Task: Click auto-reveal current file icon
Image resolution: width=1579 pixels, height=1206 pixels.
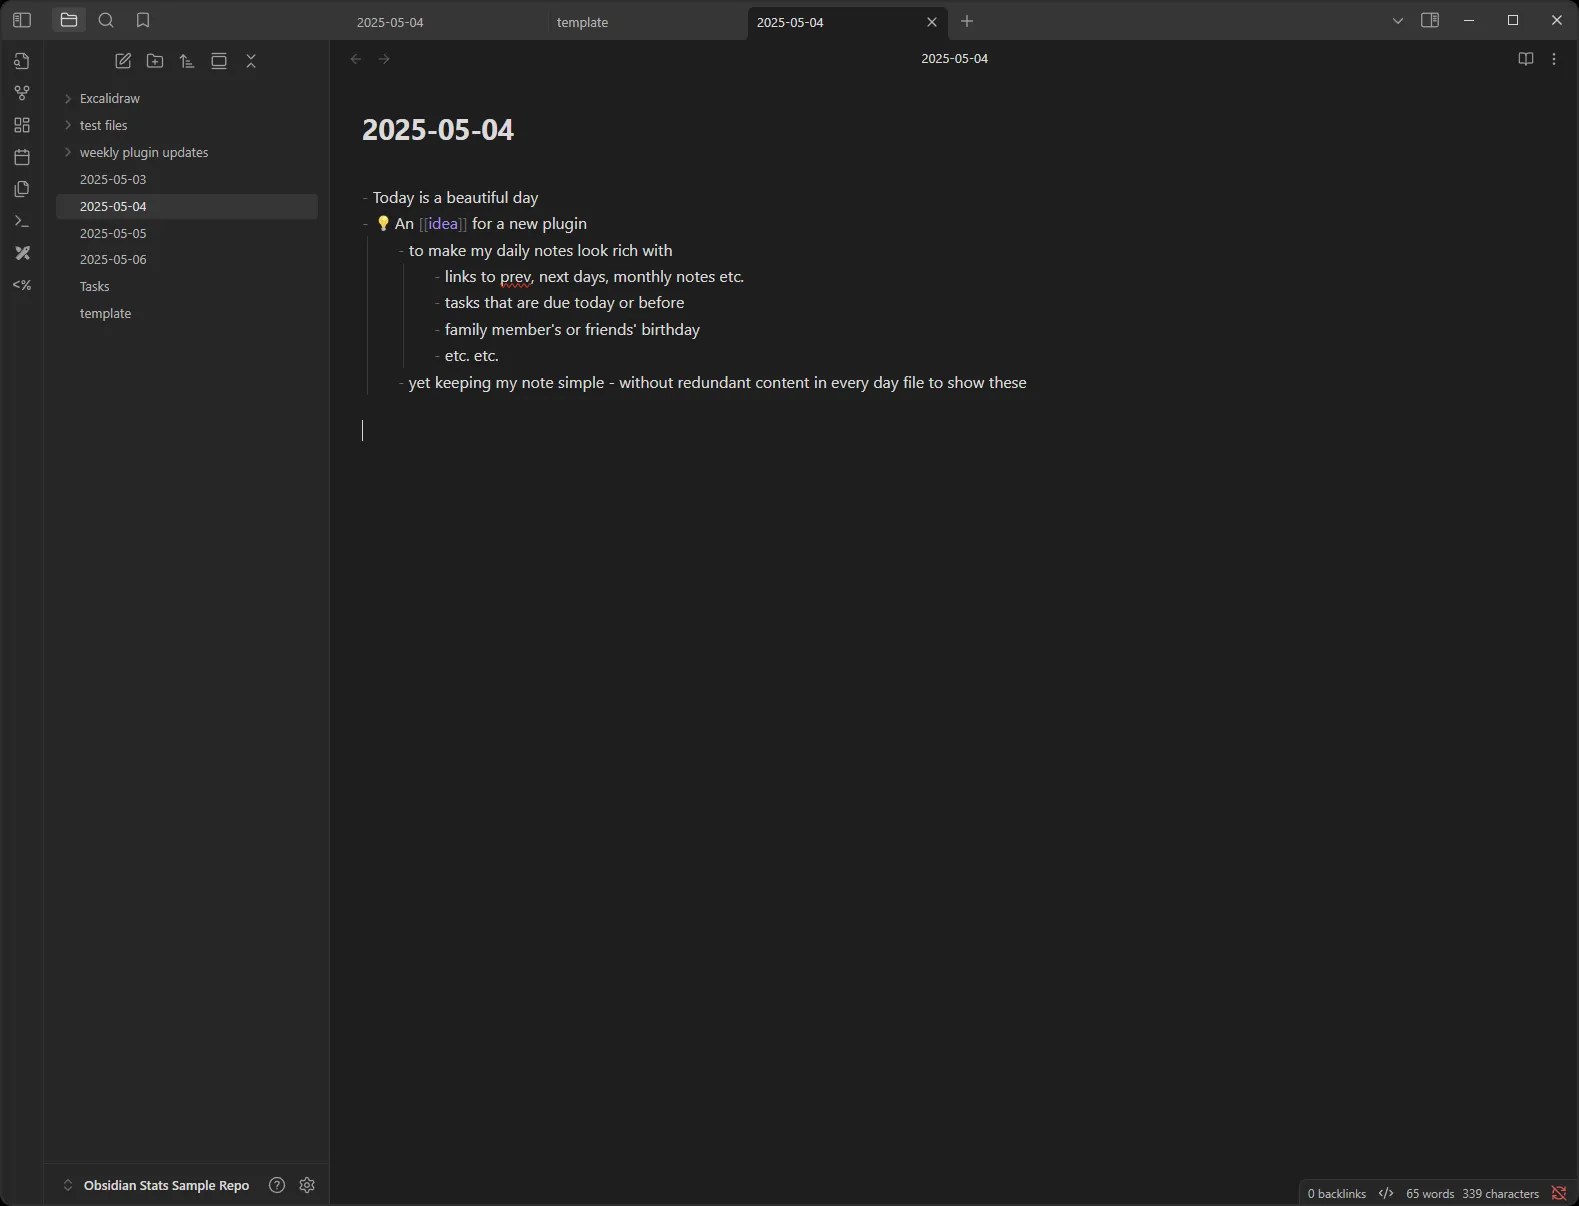Action: coord(219,61)
